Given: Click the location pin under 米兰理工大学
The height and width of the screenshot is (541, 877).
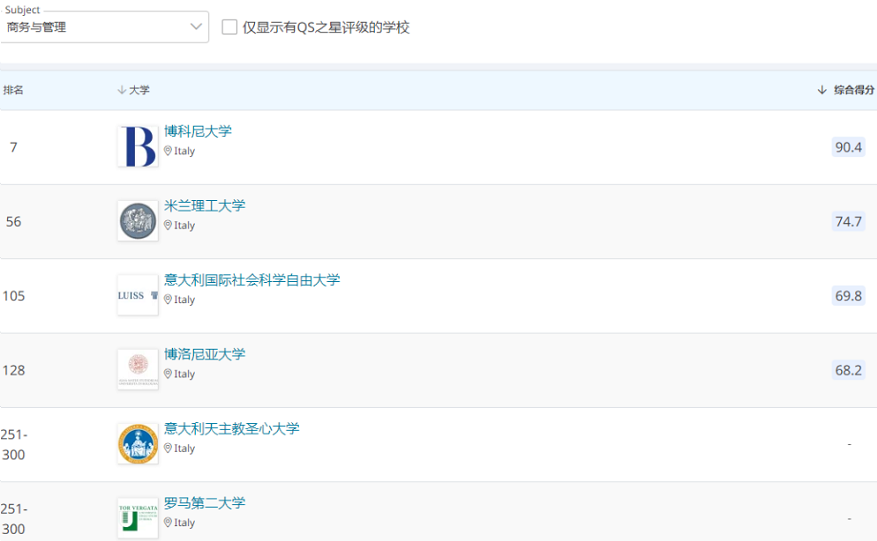Looking at the screenshot, I should tap(168, 225).
